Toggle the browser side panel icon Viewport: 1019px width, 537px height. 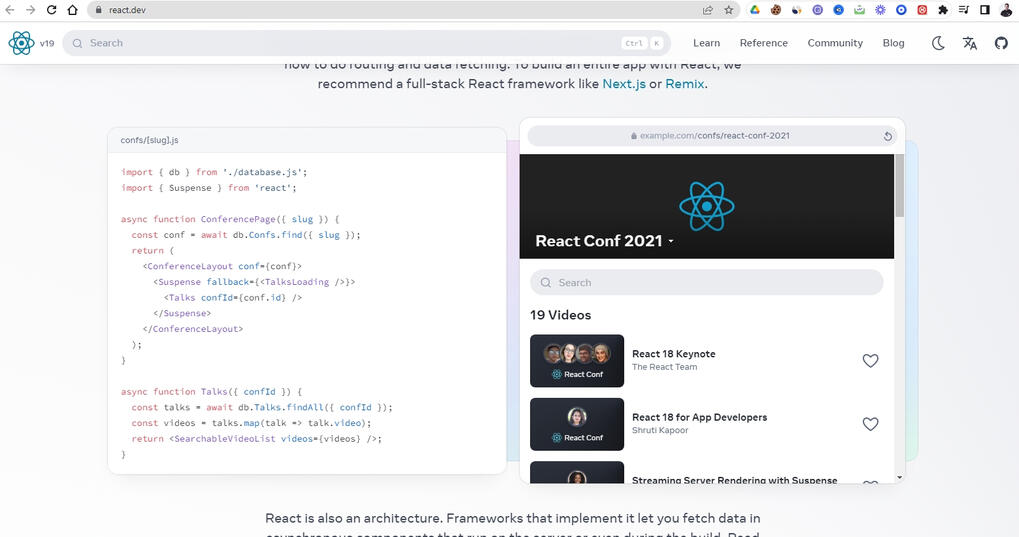click(x=985, y=10)
